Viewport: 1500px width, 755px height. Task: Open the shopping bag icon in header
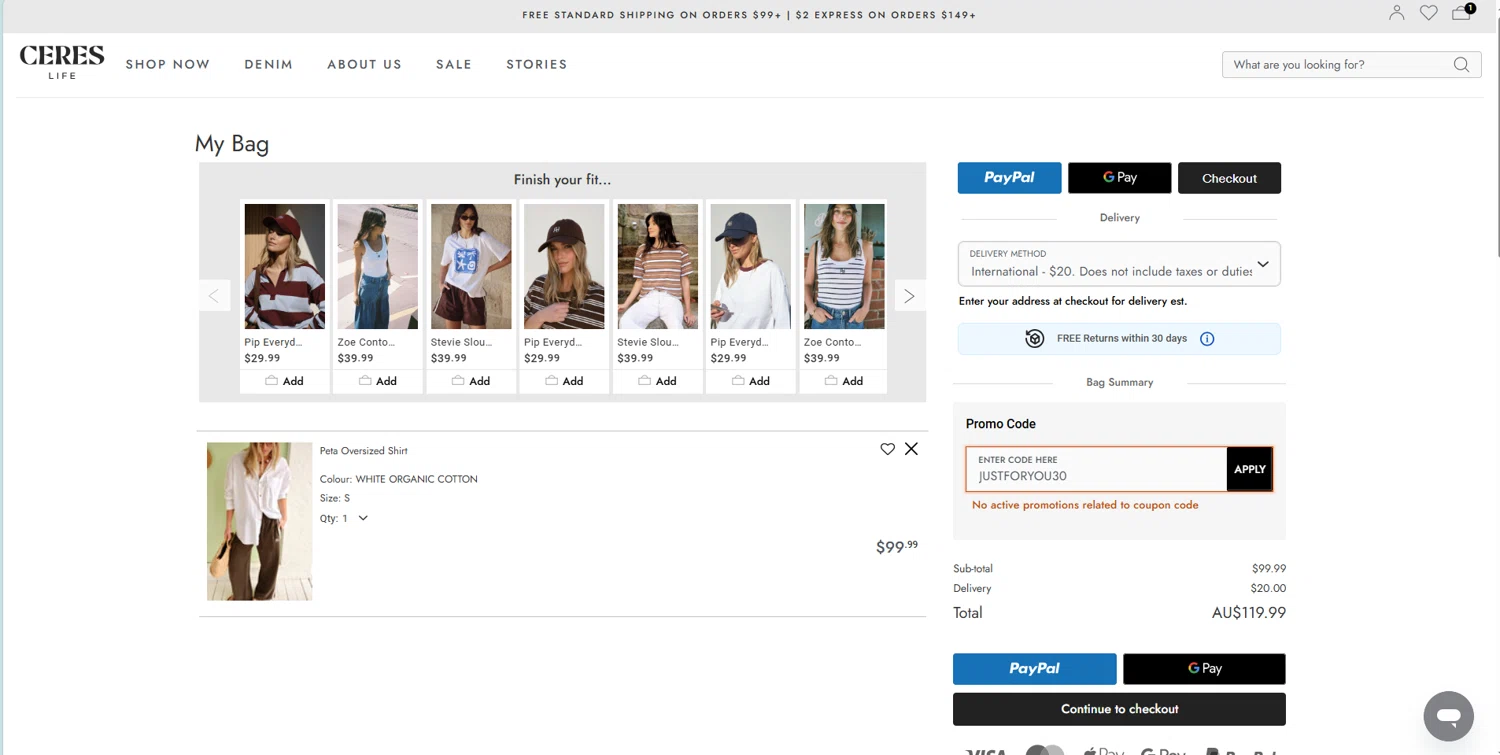coord(1462,12)
